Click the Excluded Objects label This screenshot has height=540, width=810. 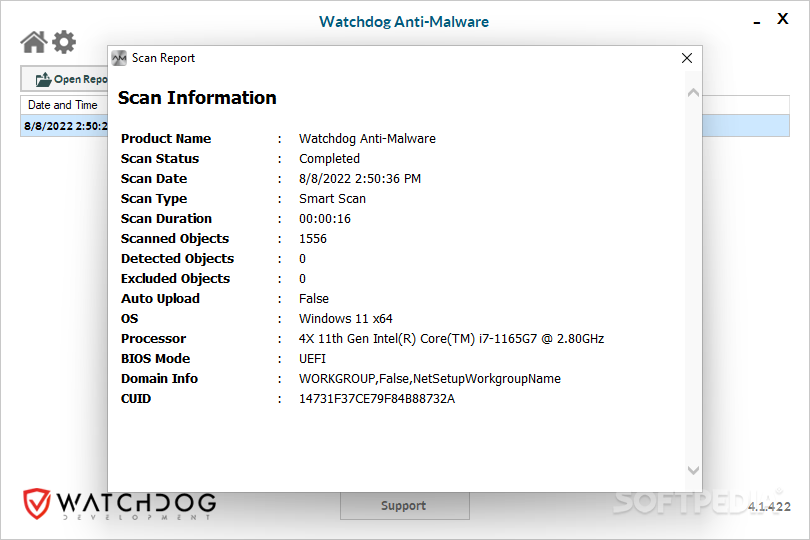point(175,279)
